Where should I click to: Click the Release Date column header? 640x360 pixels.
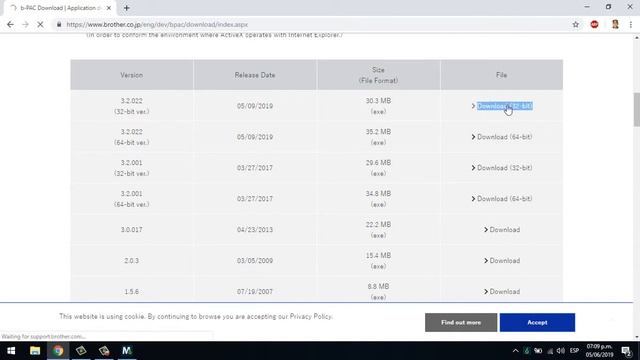click(x=255, y=75)
